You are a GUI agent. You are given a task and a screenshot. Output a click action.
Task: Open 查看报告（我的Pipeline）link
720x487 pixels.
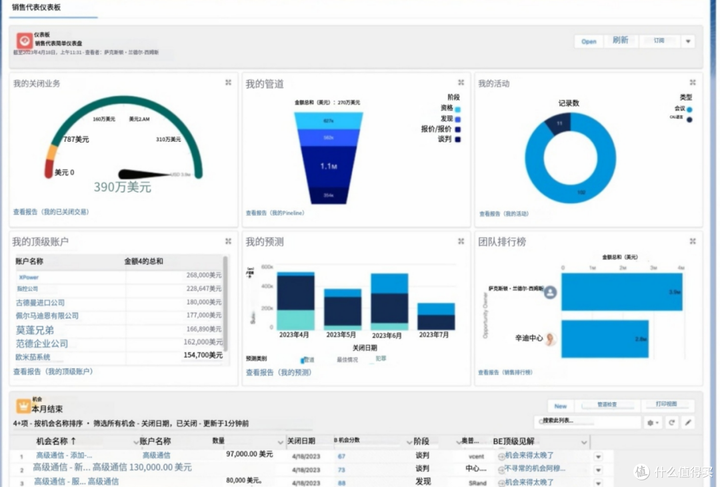(275, 213)
